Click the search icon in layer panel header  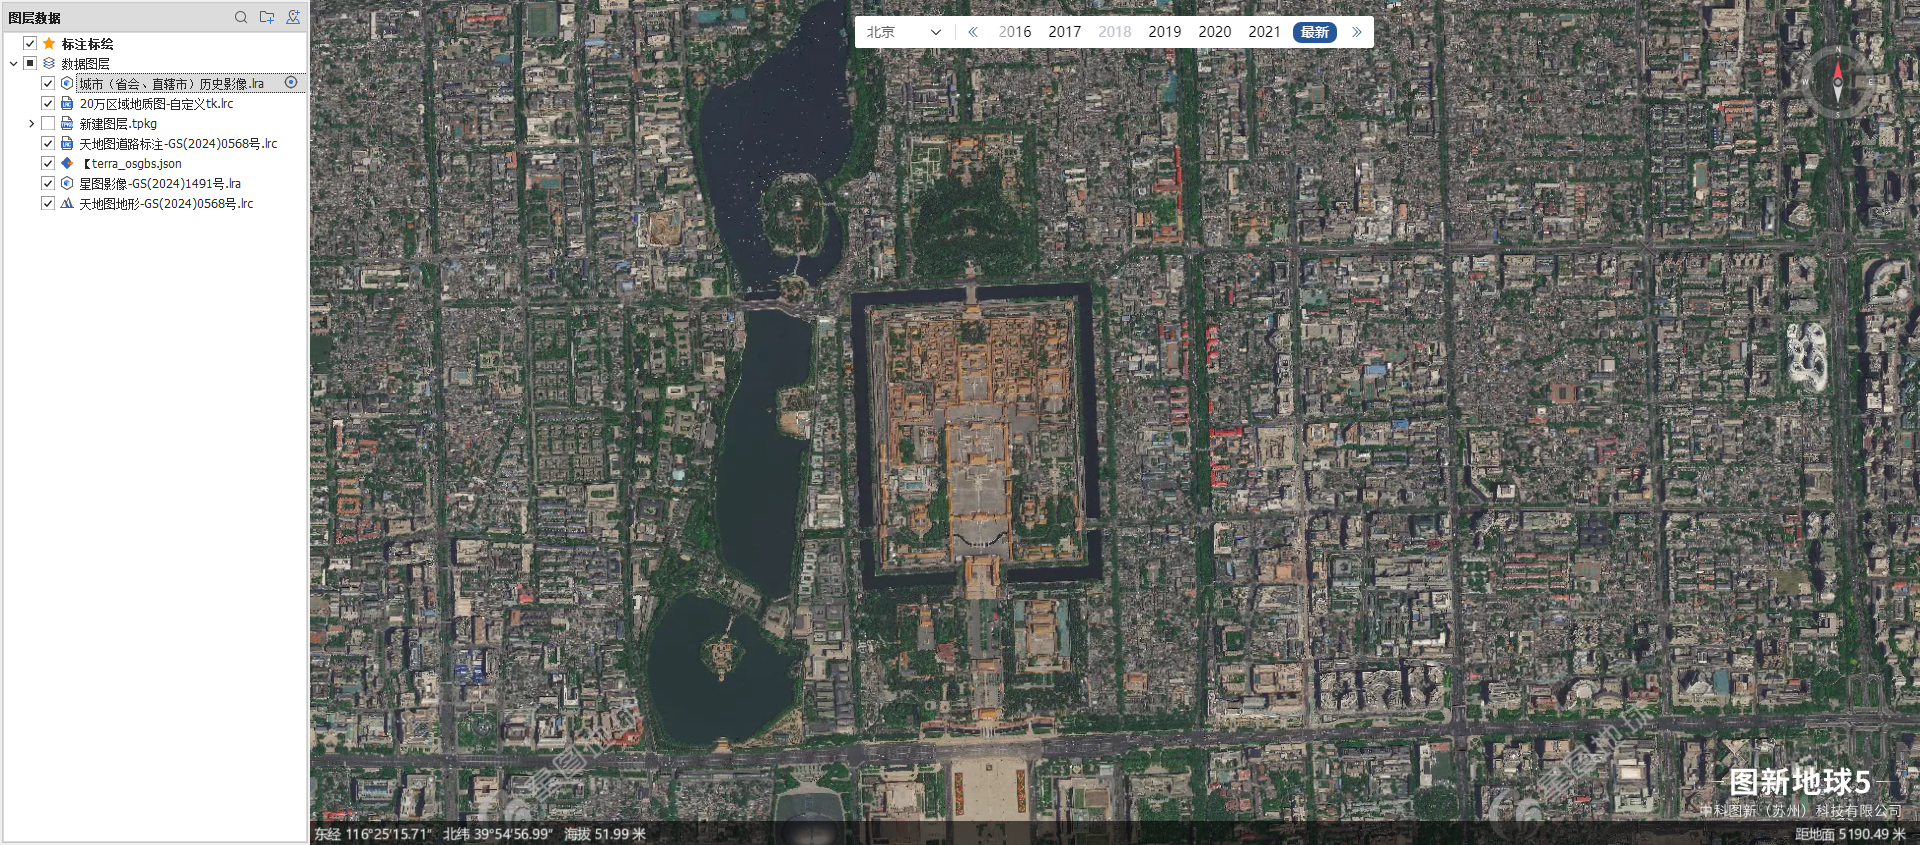click(x=241, y=17)
